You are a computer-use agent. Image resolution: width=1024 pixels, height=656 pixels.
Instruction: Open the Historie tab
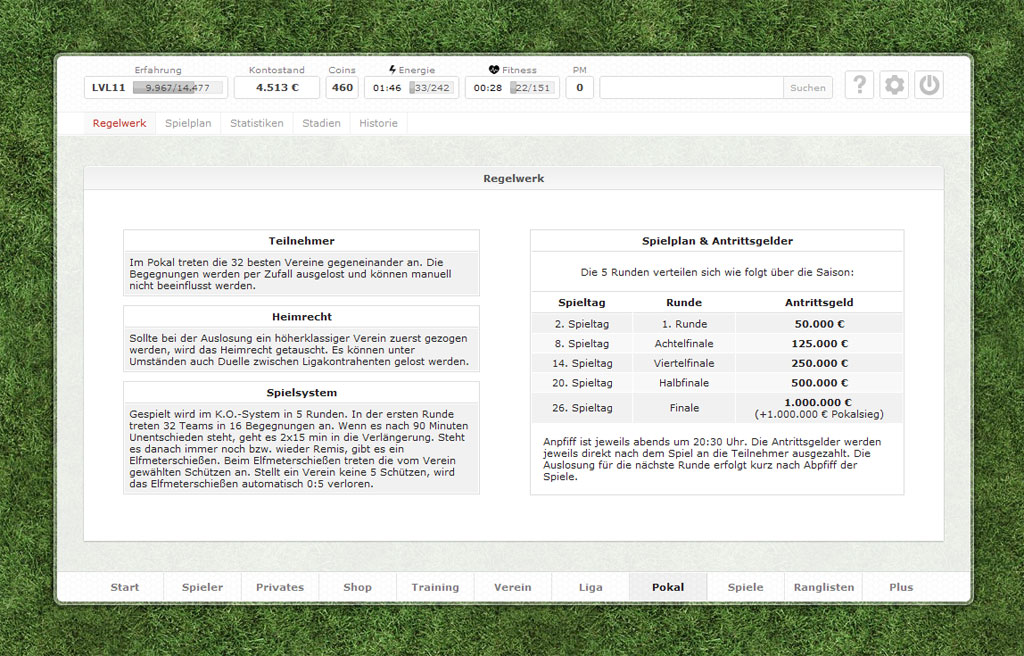click(378, 123)
